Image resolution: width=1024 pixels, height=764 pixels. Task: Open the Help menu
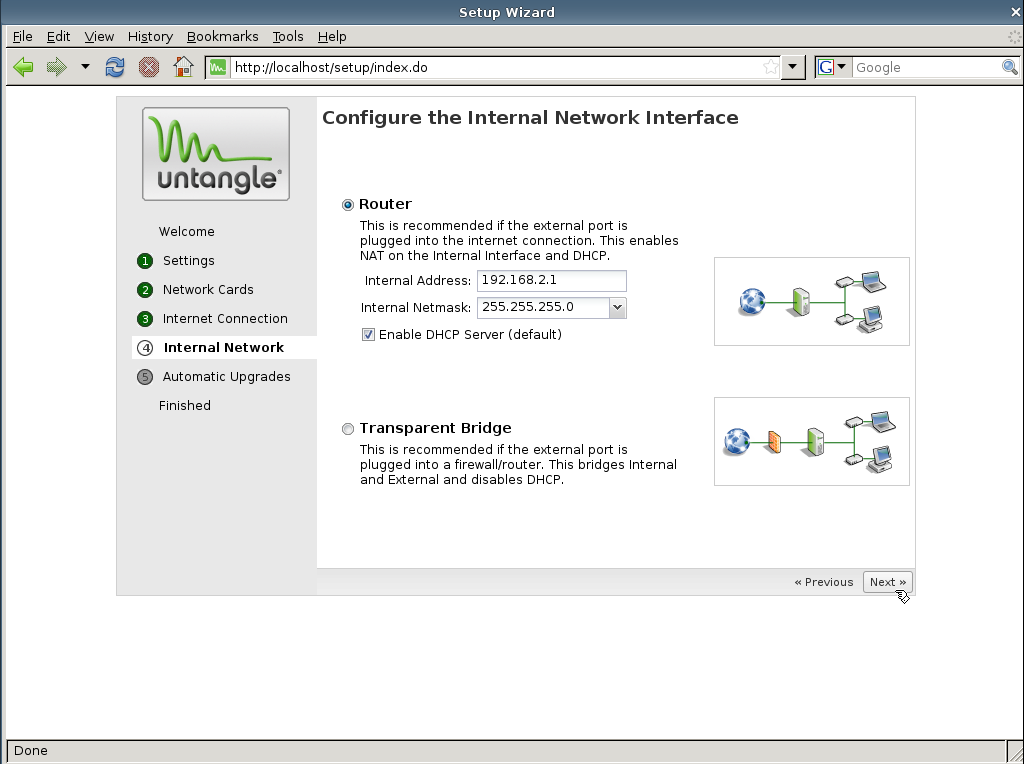point(332,37)
